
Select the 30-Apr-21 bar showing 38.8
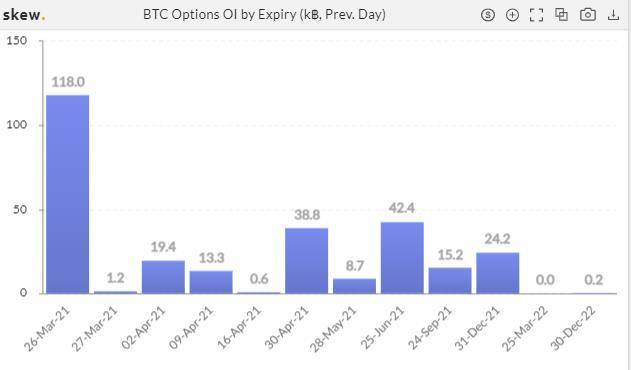(307, 261)
